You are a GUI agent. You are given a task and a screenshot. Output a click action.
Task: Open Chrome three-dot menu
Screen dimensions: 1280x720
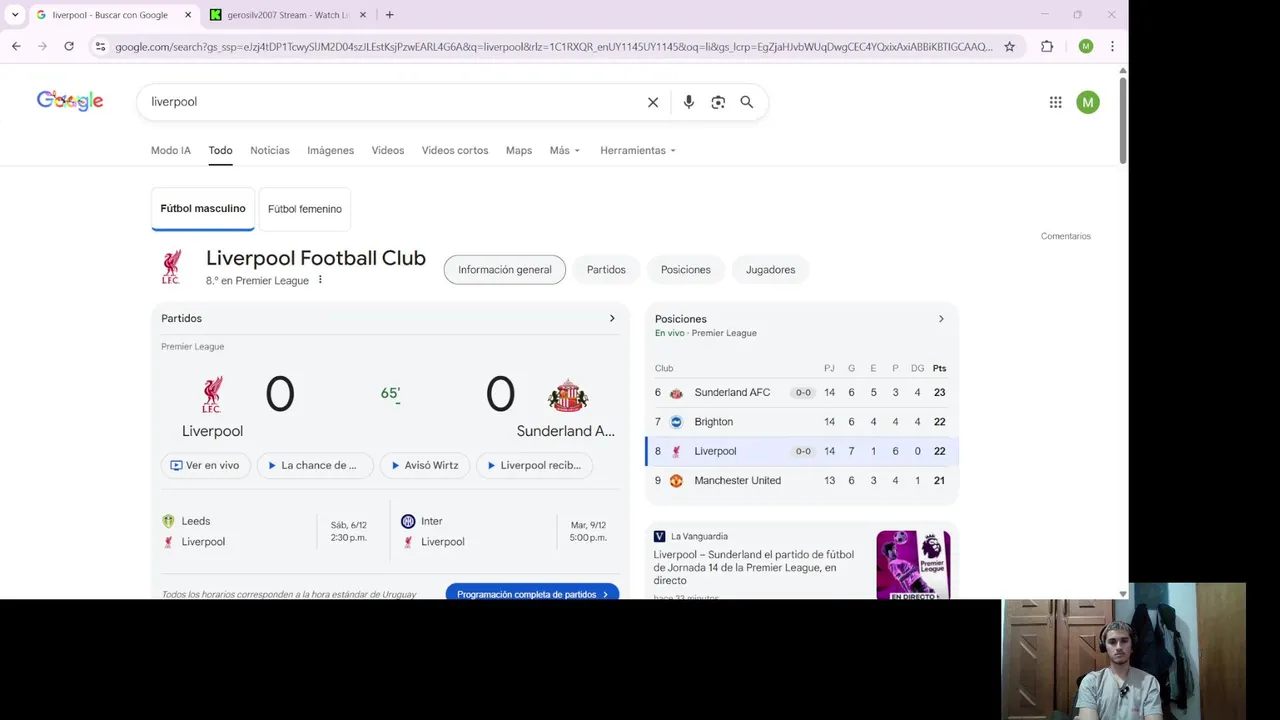coord(1112,46)
